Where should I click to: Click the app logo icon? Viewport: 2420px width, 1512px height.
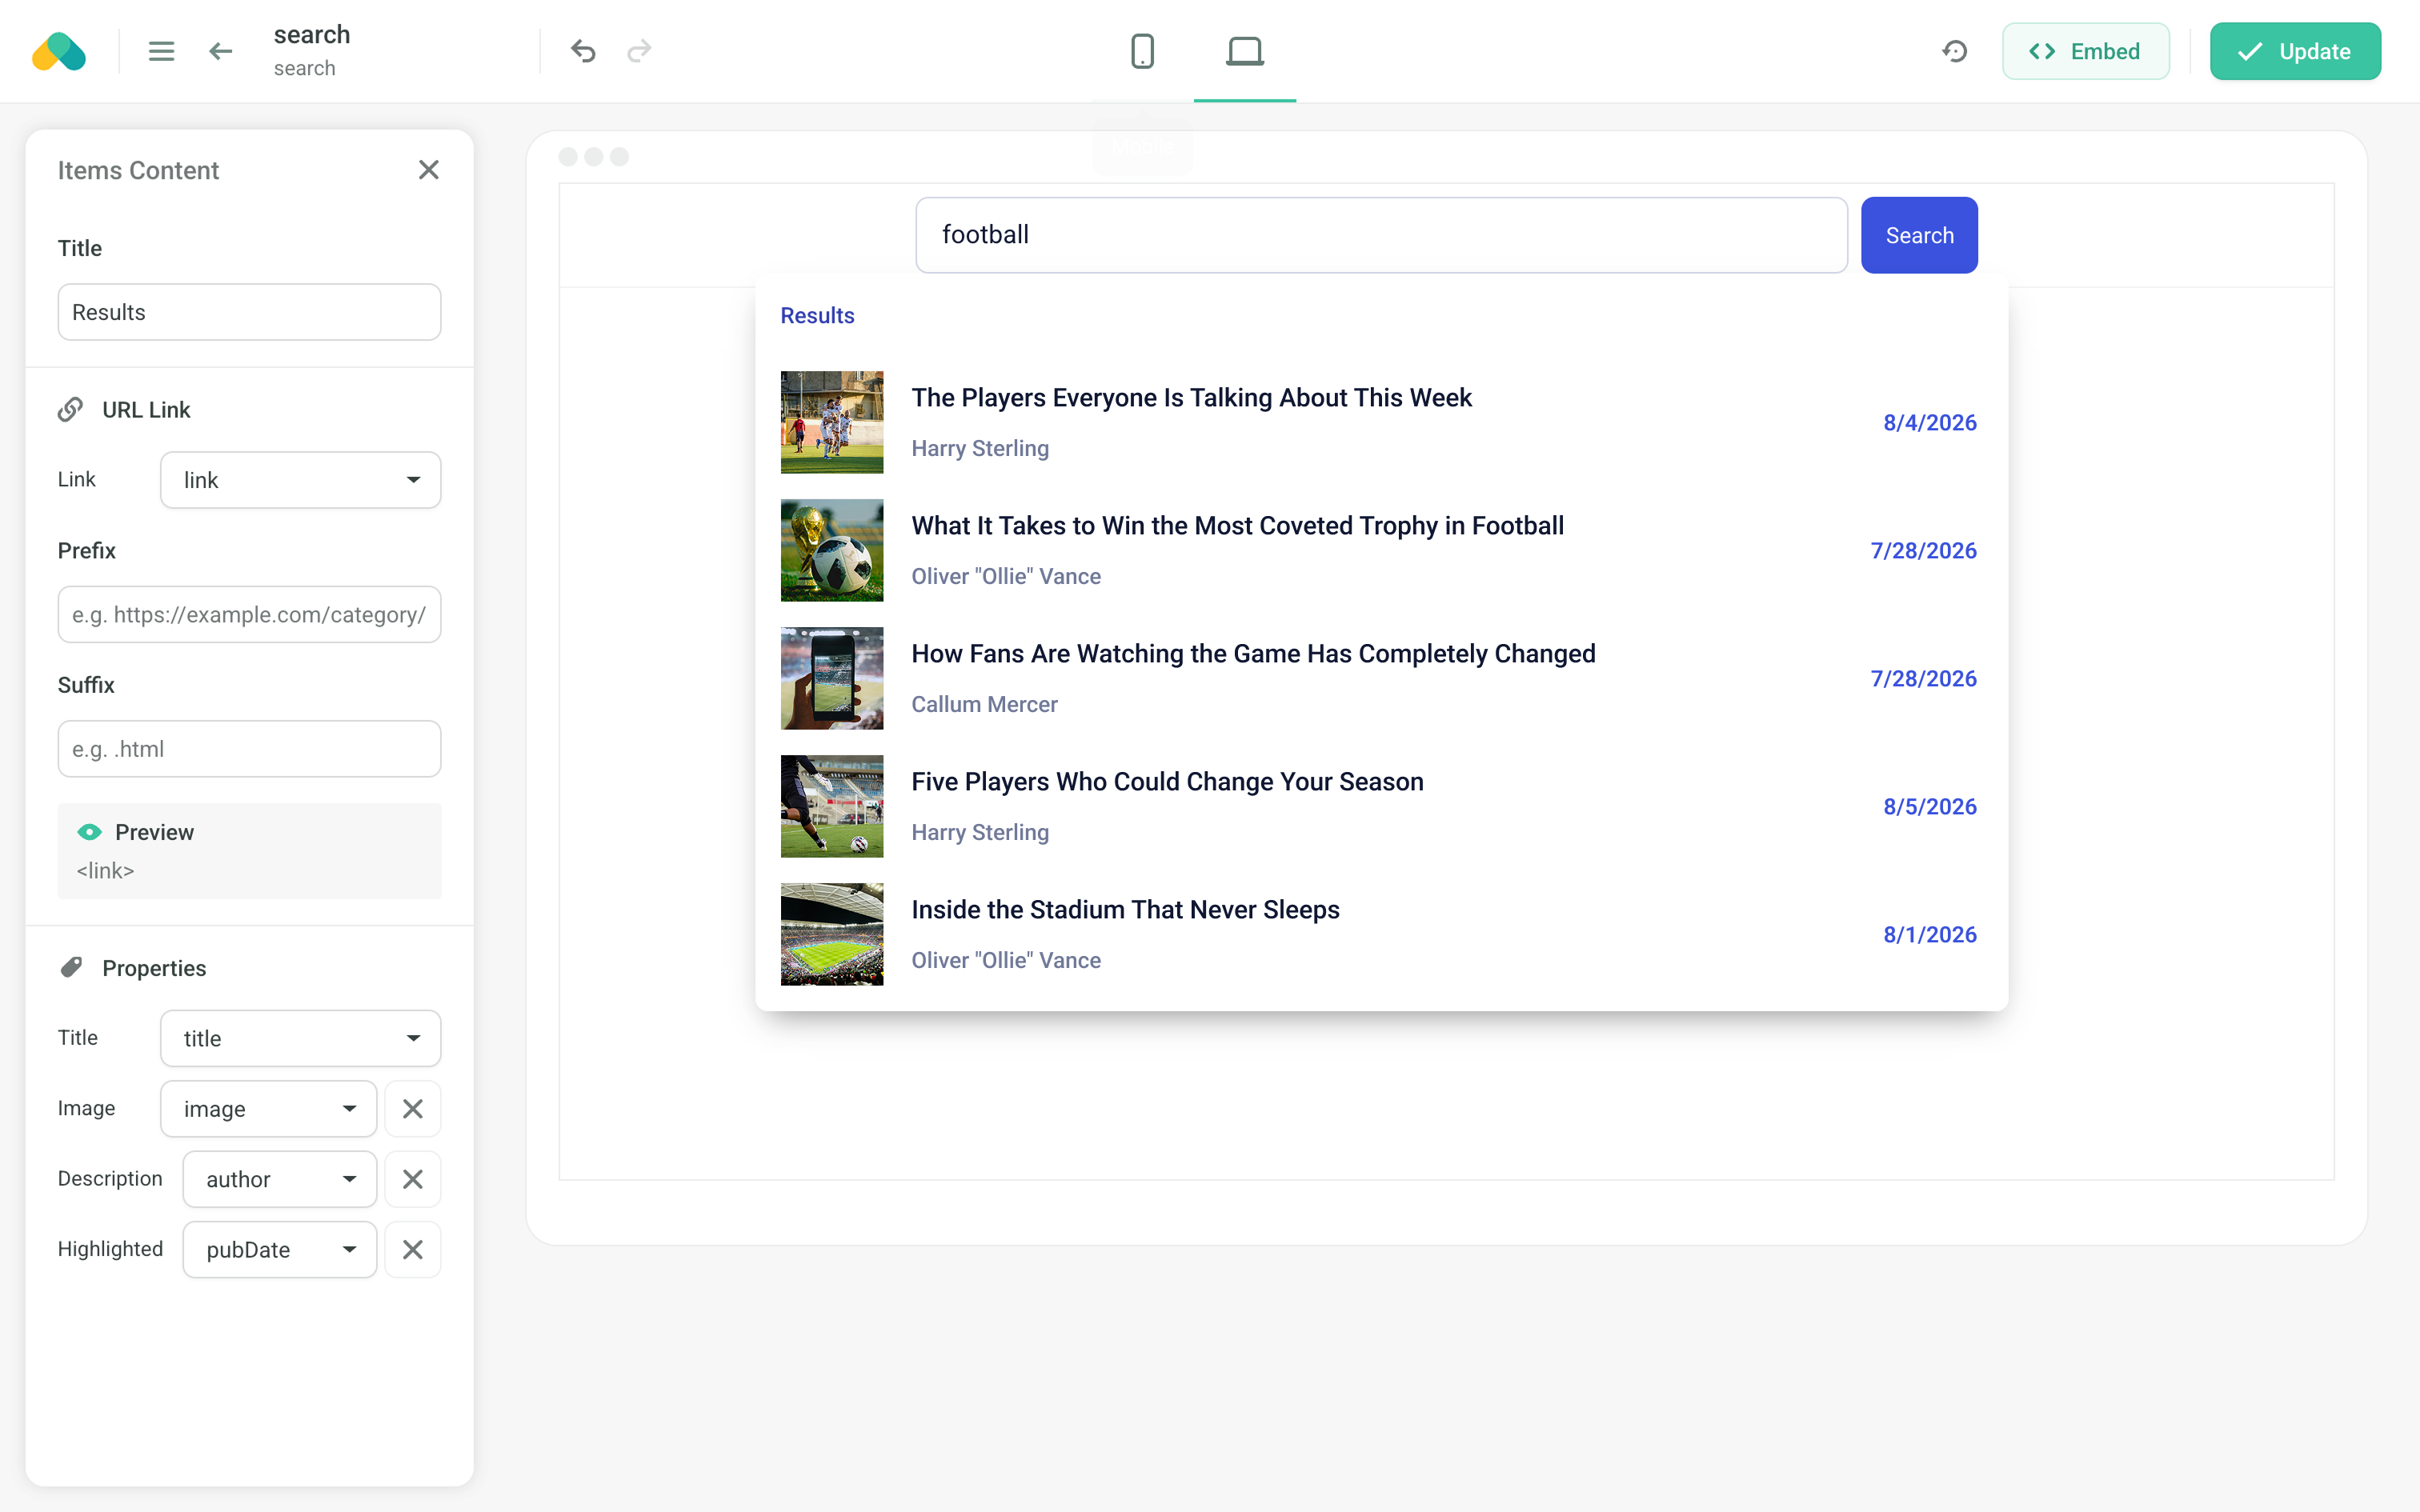59,51
